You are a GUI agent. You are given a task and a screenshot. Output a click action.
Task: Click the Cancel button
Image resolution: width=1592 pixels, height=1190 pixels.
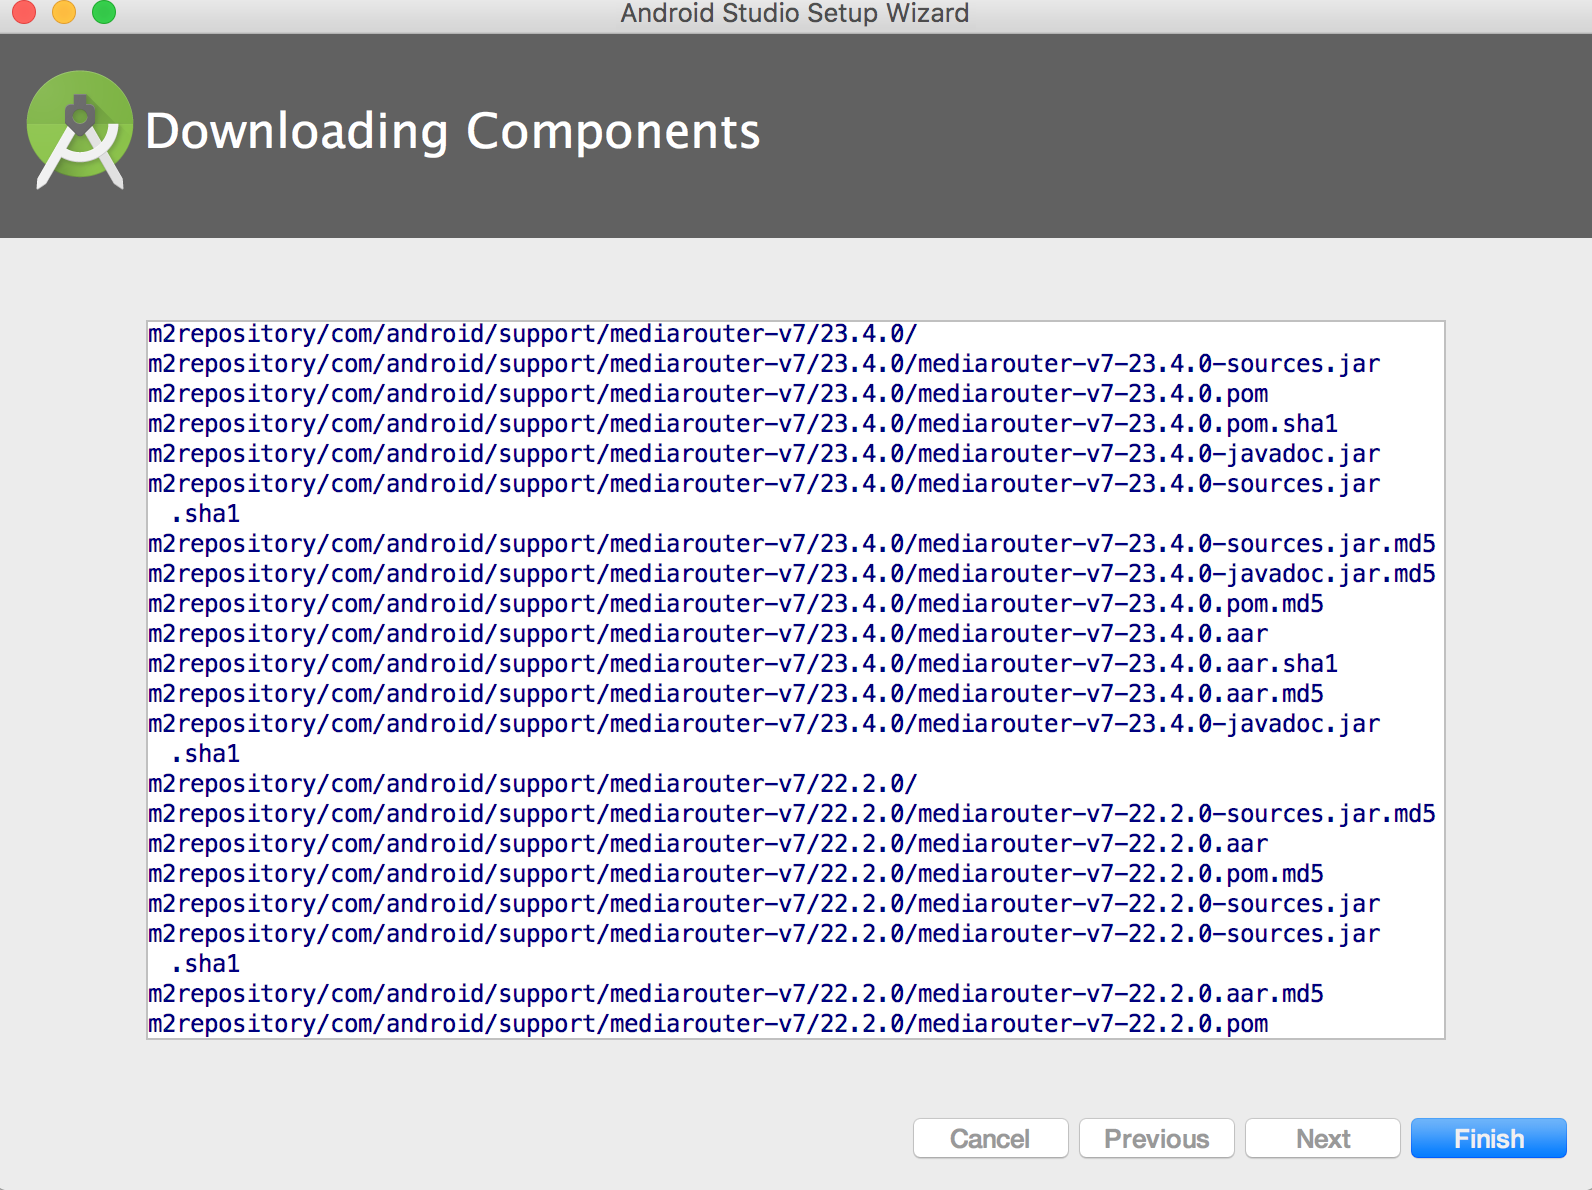click(x=990, y=1138)
